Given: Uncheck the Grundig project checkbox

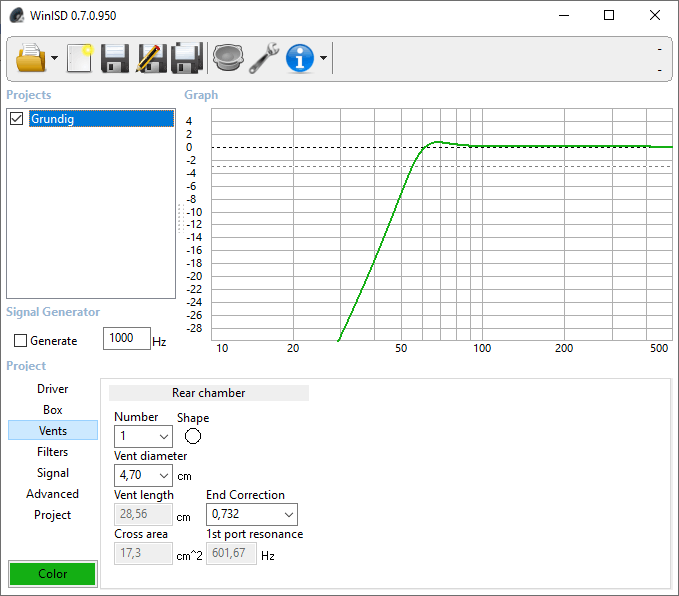Looking at the screenshot, I should [x=16, y=118].
